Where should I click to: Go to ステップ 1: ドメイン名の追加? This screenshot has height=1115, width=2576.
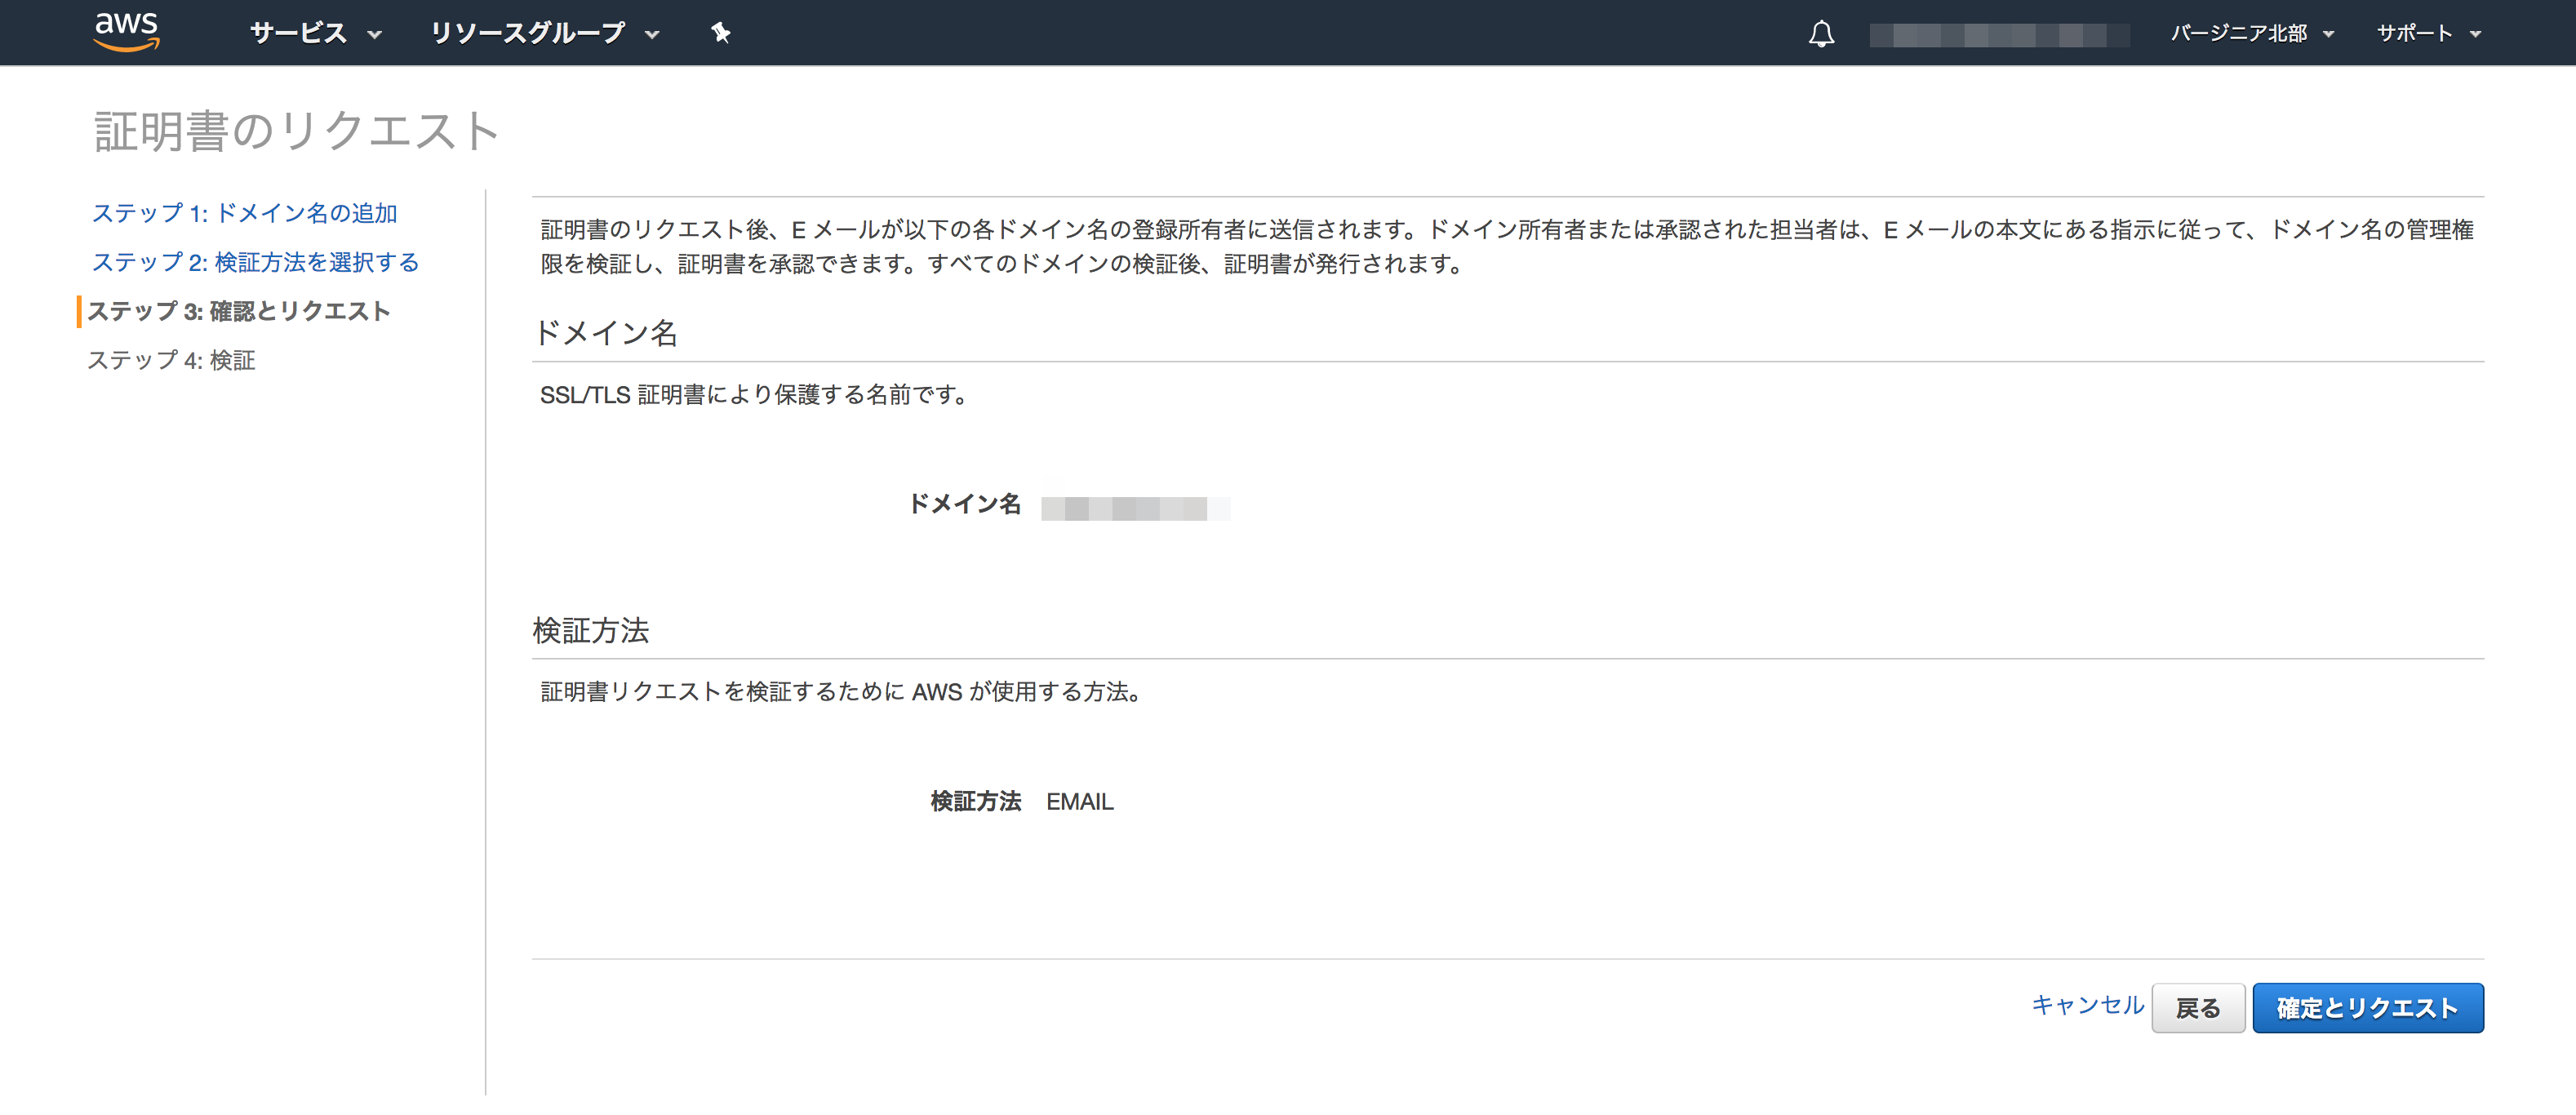pyautogui.click(x=245, y=213)
